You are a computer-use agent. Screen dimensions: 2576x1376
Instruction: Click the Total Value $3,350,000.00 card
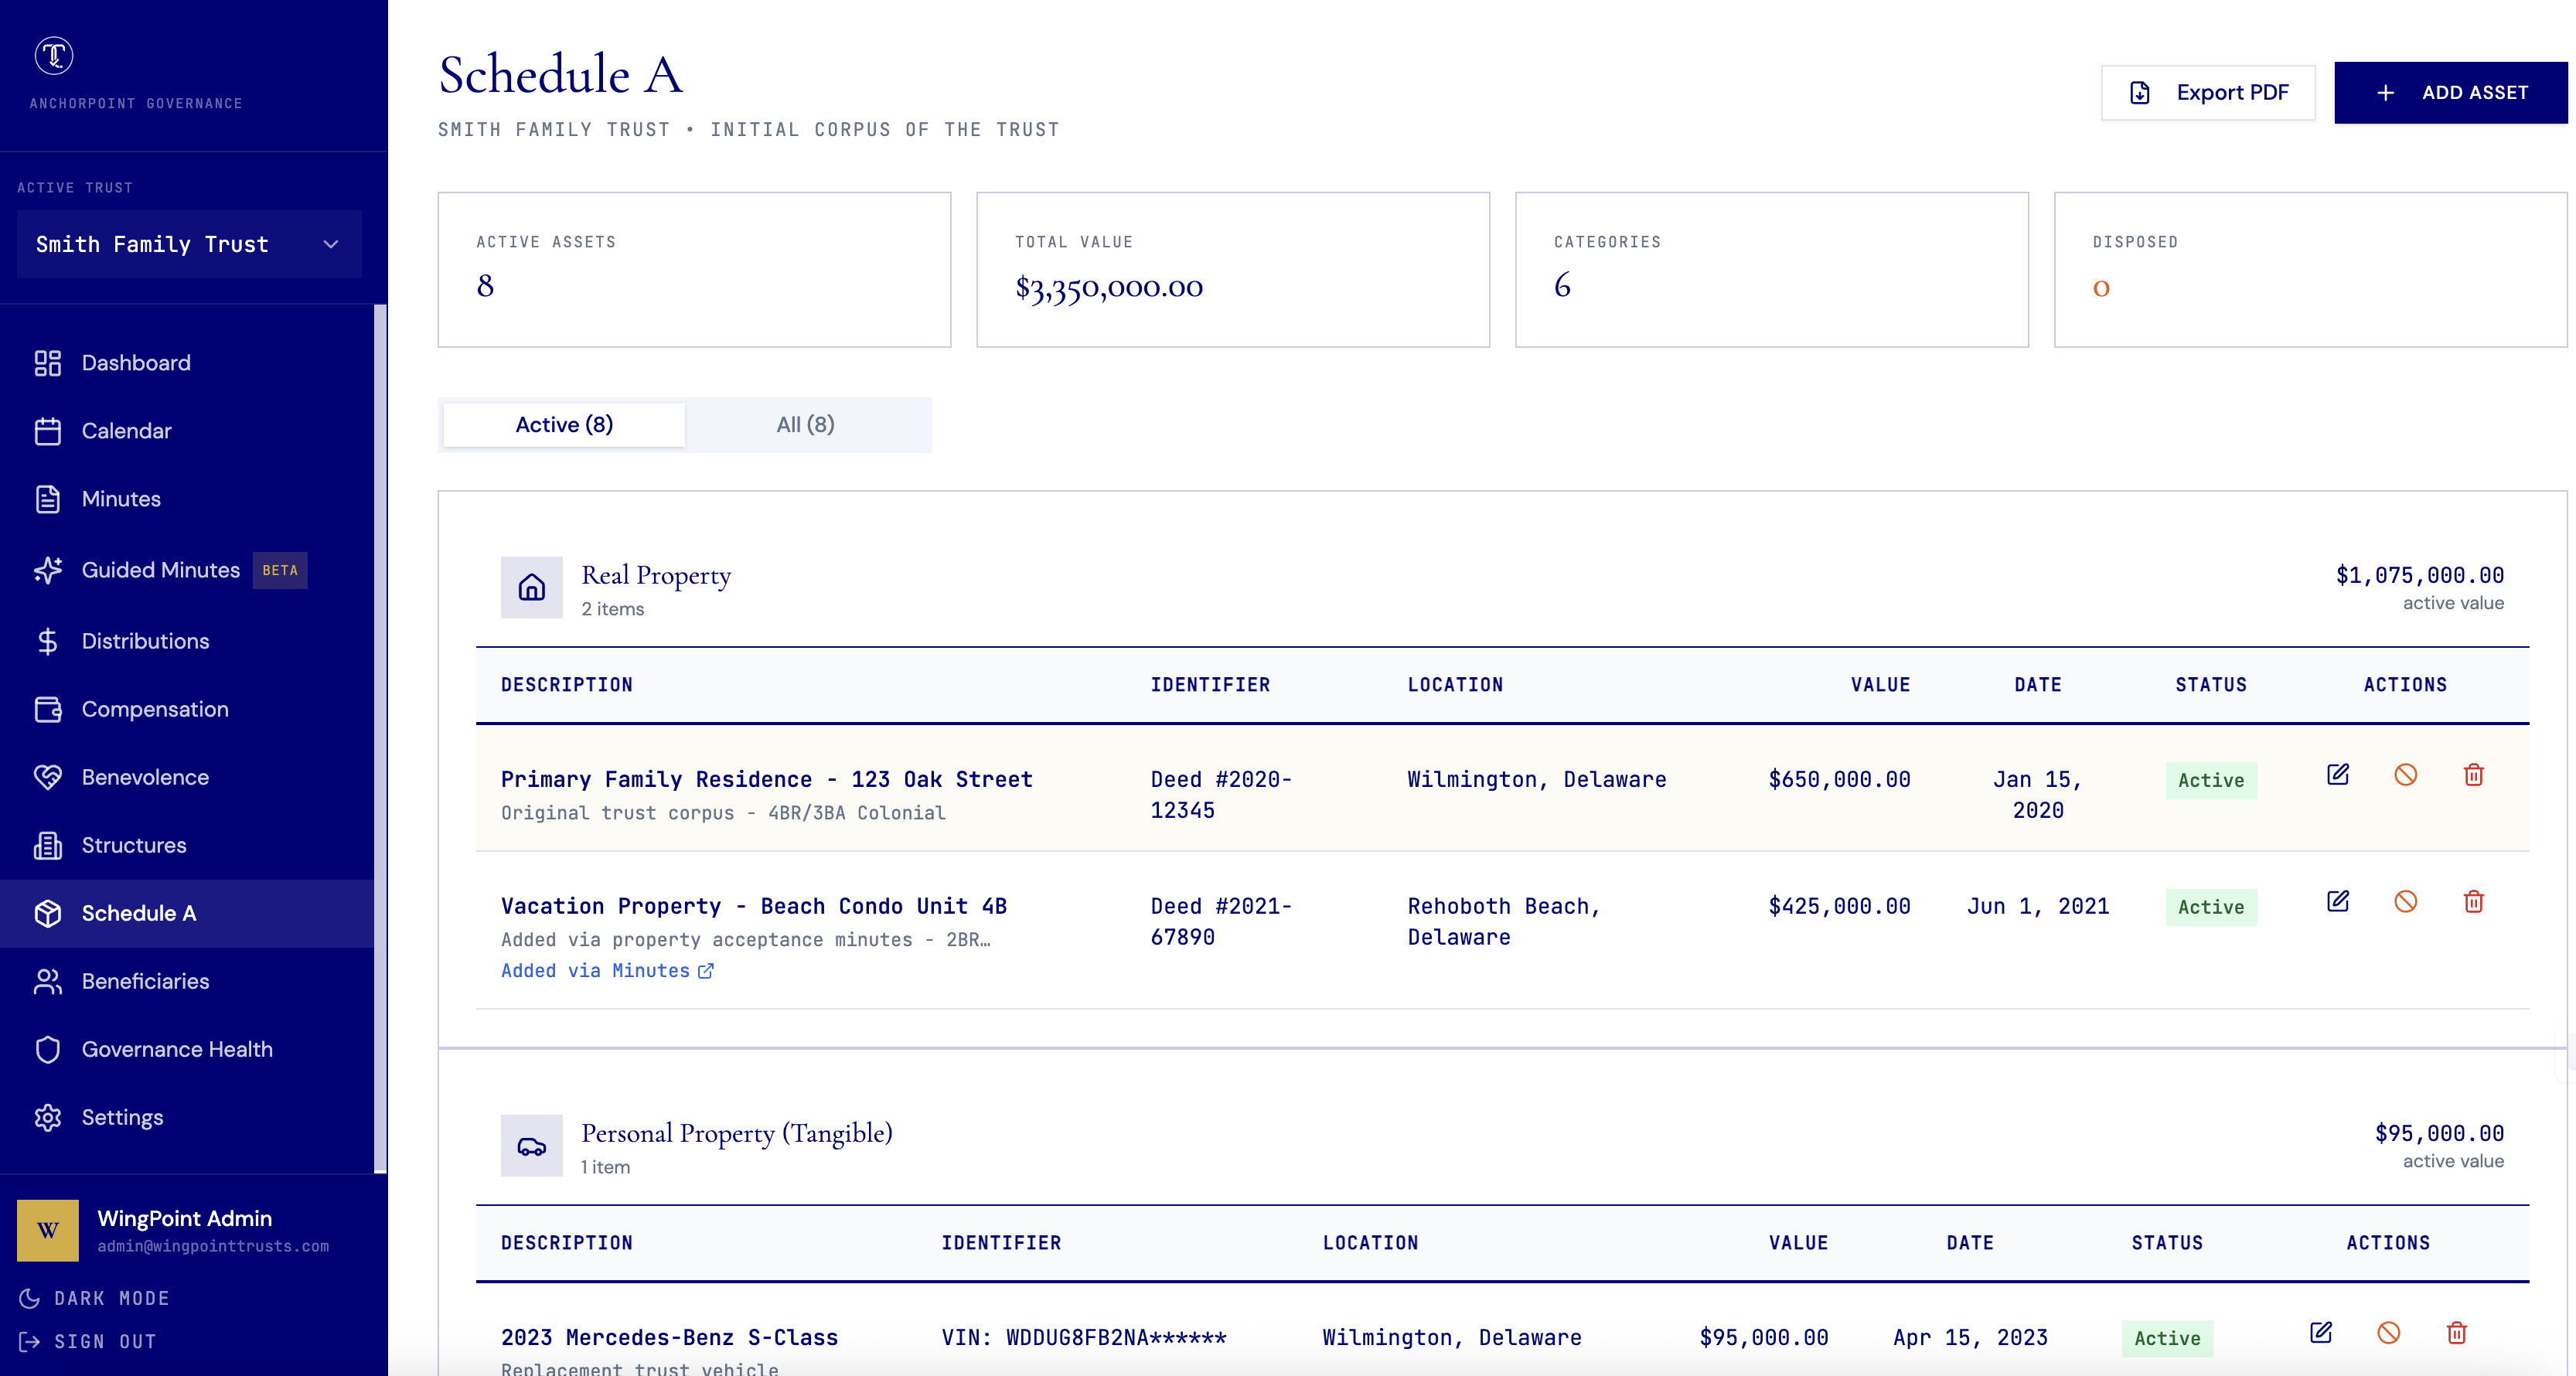point(1233,270)
